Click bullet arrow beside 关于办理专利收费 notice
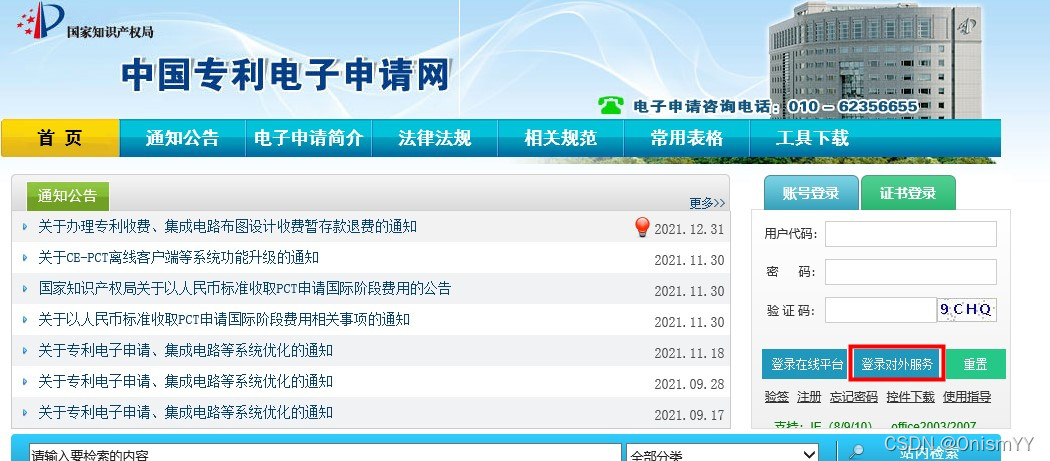Image resolution: width=1050 pixels, height=461 pixels. click(25, 227)
